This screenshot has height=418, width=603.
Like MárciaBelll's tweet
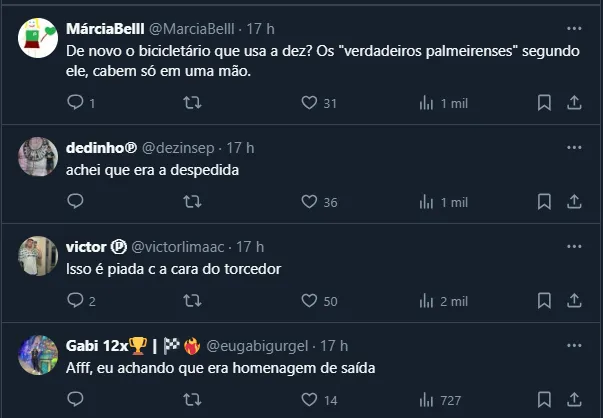309,102
